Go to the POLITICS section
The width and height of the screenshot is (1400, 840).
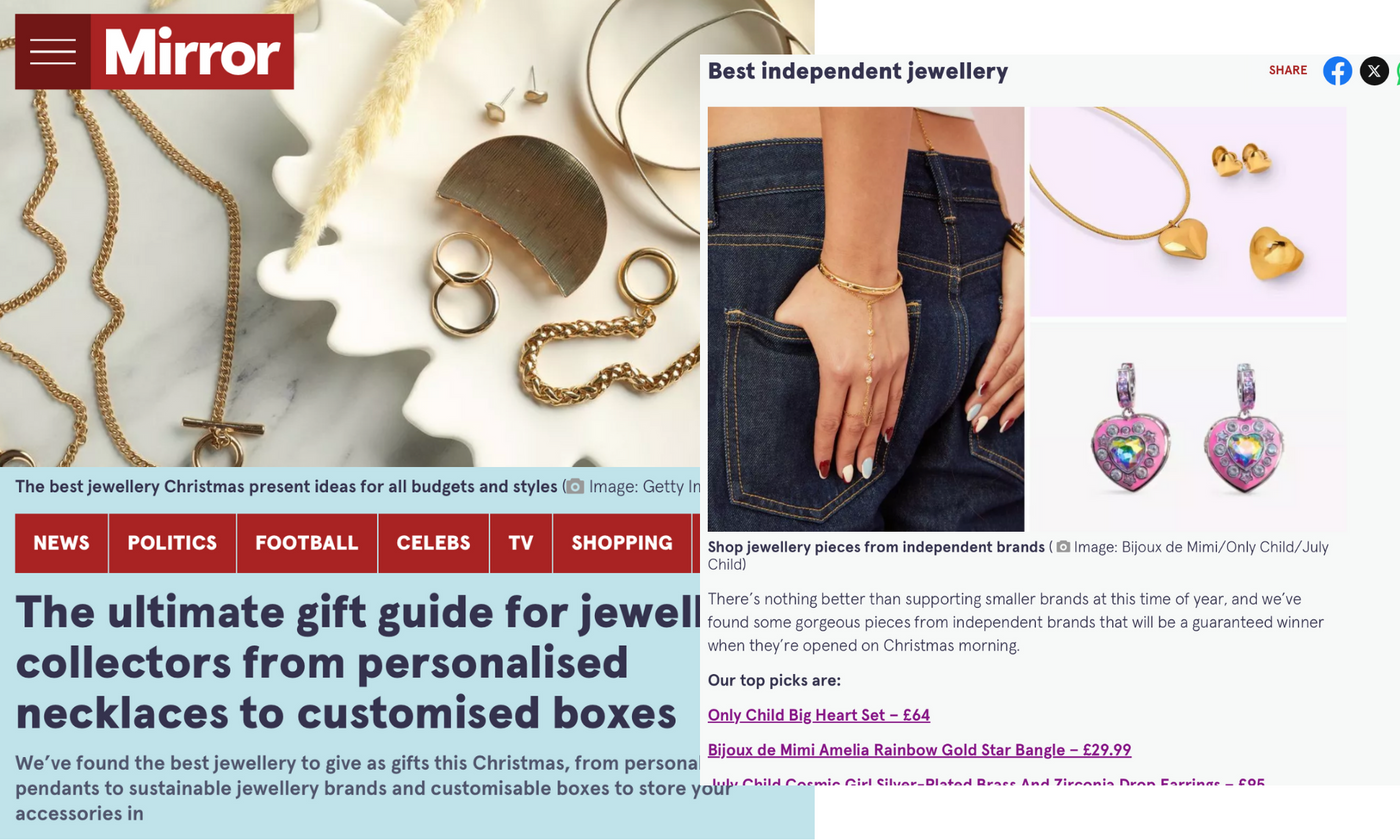(172, 543)
